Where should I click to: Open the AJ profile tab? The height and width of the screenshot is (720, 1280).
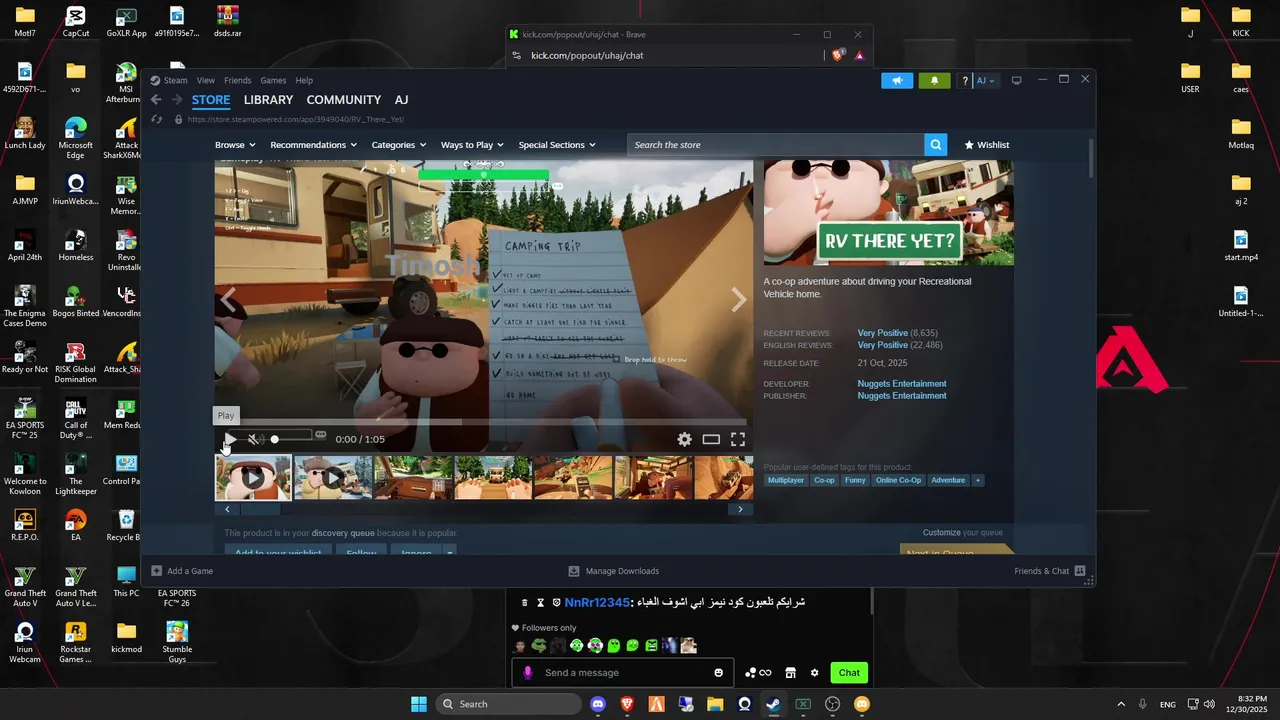pyautogui.click(x=401, y=100)
